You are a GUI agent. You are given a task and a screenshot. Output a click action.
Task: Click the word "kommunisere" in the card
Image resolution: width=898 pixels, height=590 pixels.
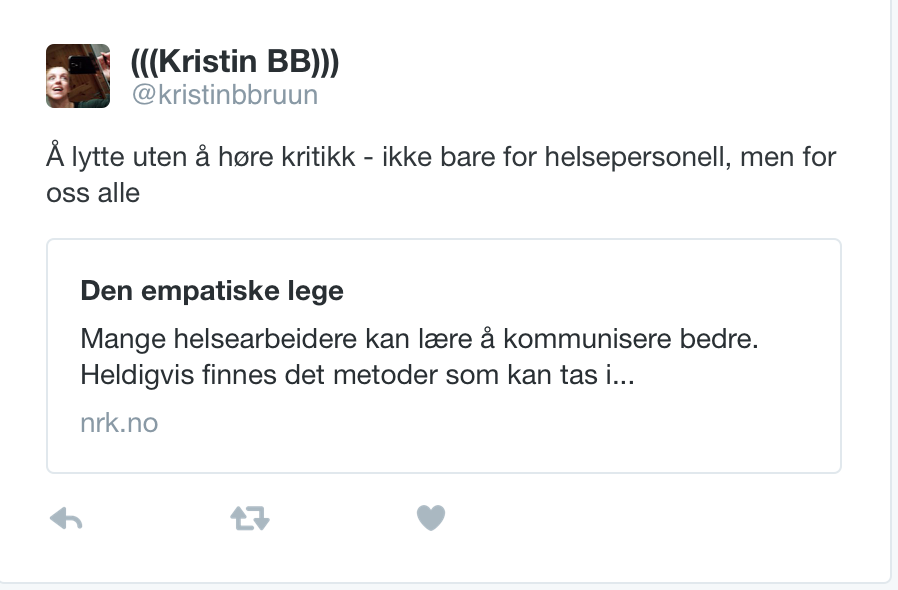[x=588, y=339]
